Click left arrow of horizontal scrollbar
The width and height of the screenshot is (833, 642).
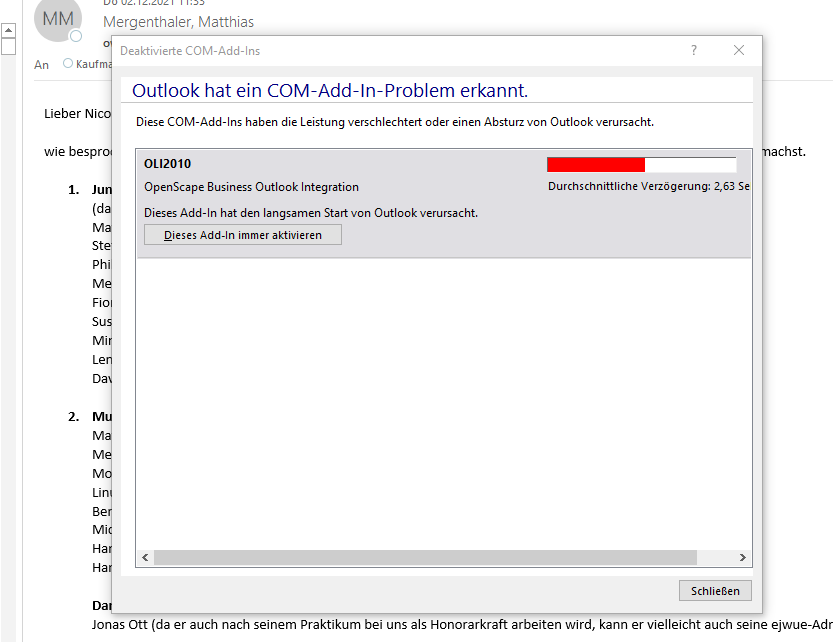146,557
